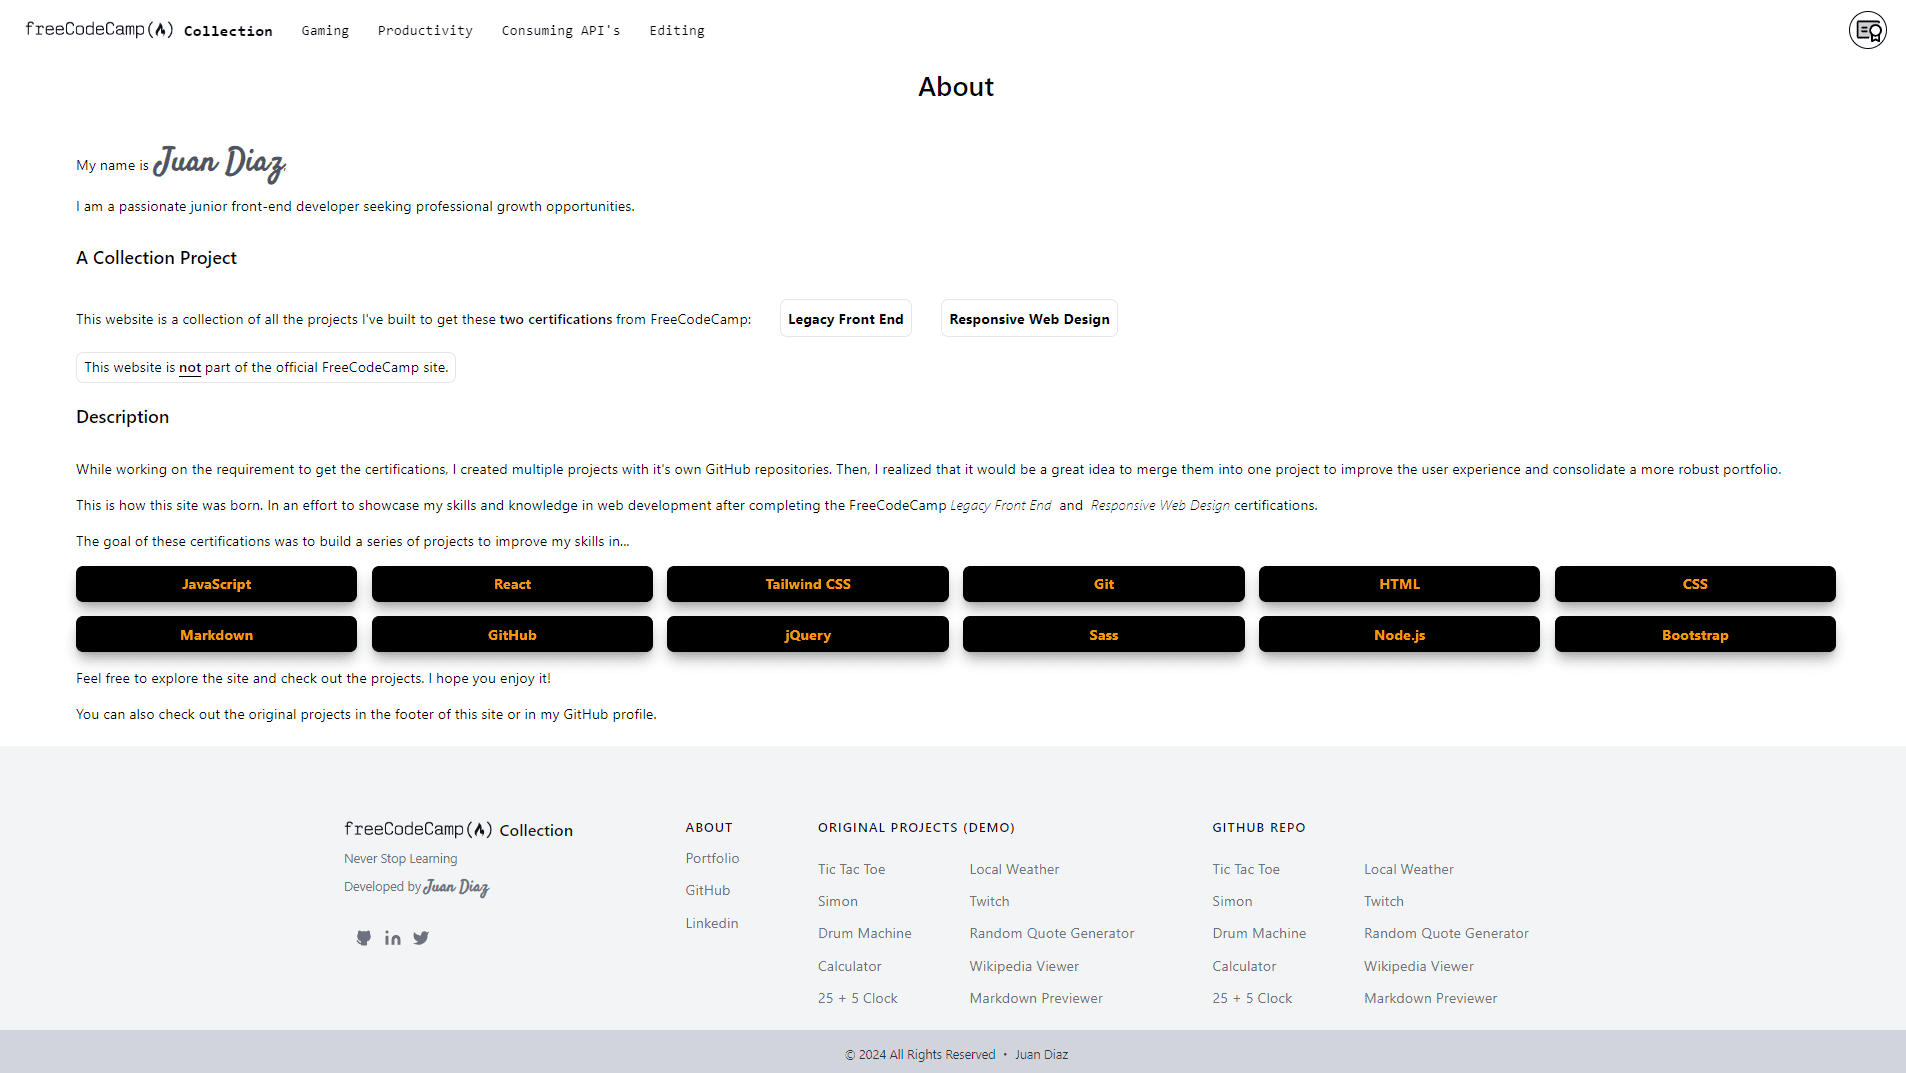
Task: Click the Responsive Web Design certification button
Action: (x=1029, y=319)
